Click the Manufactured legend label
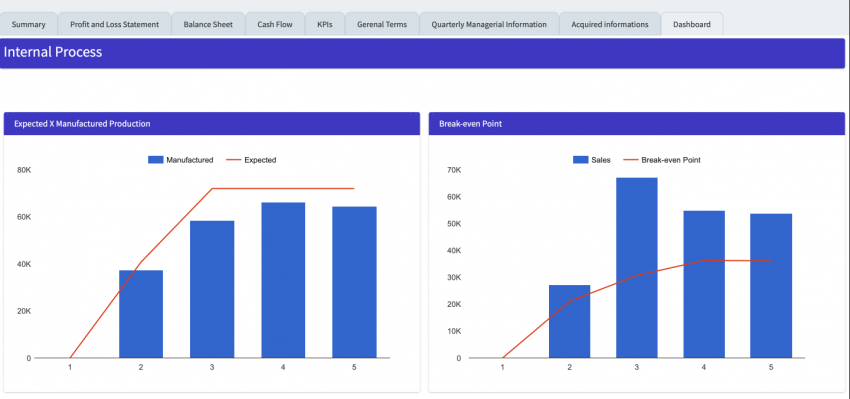The image size is (850, 399). (x=190, y=160)
